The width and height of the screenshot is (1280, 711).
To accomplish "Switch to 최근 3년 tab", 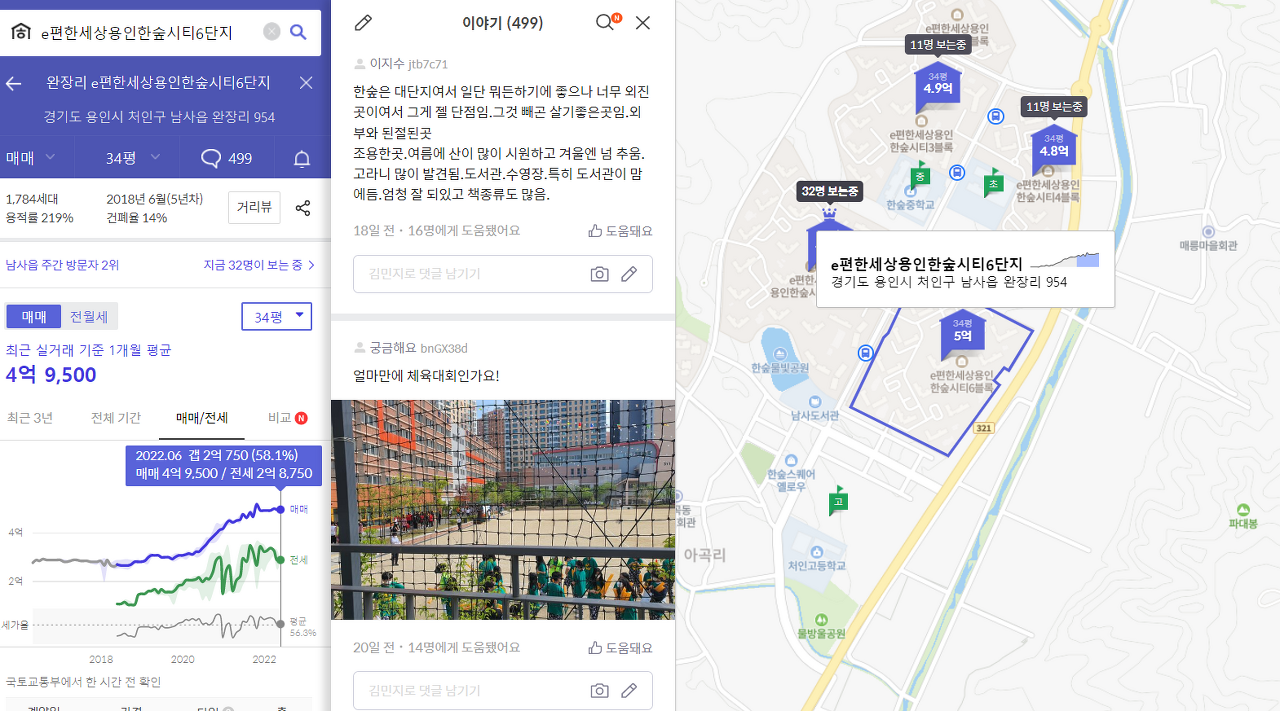I will (x=30, y=418).
